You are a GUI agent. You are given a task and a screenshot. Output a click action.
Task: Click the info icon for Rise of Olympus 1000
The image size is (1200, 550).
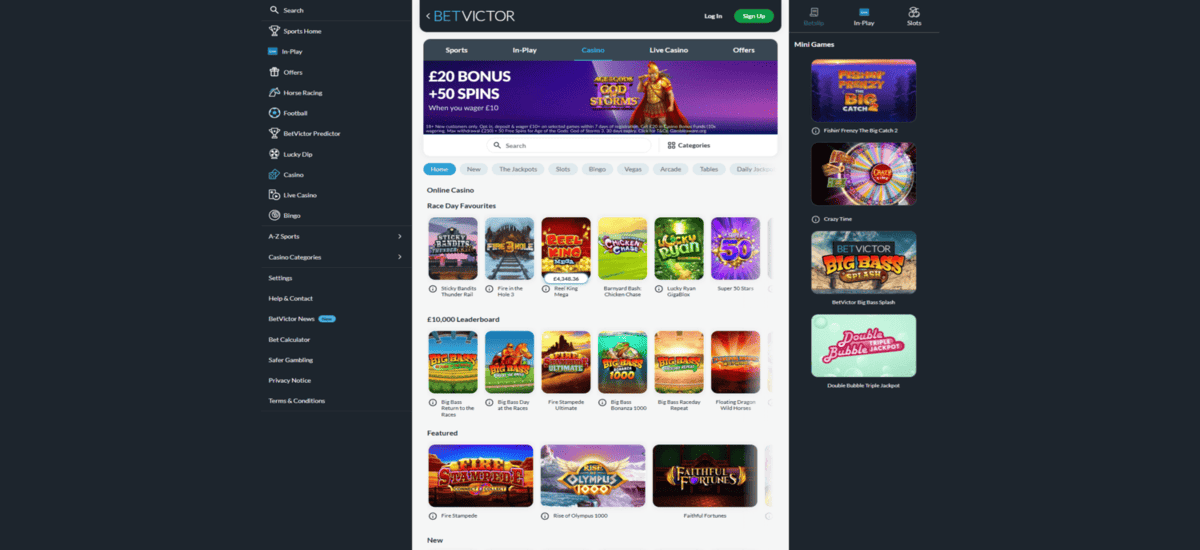tap(545, 516)
